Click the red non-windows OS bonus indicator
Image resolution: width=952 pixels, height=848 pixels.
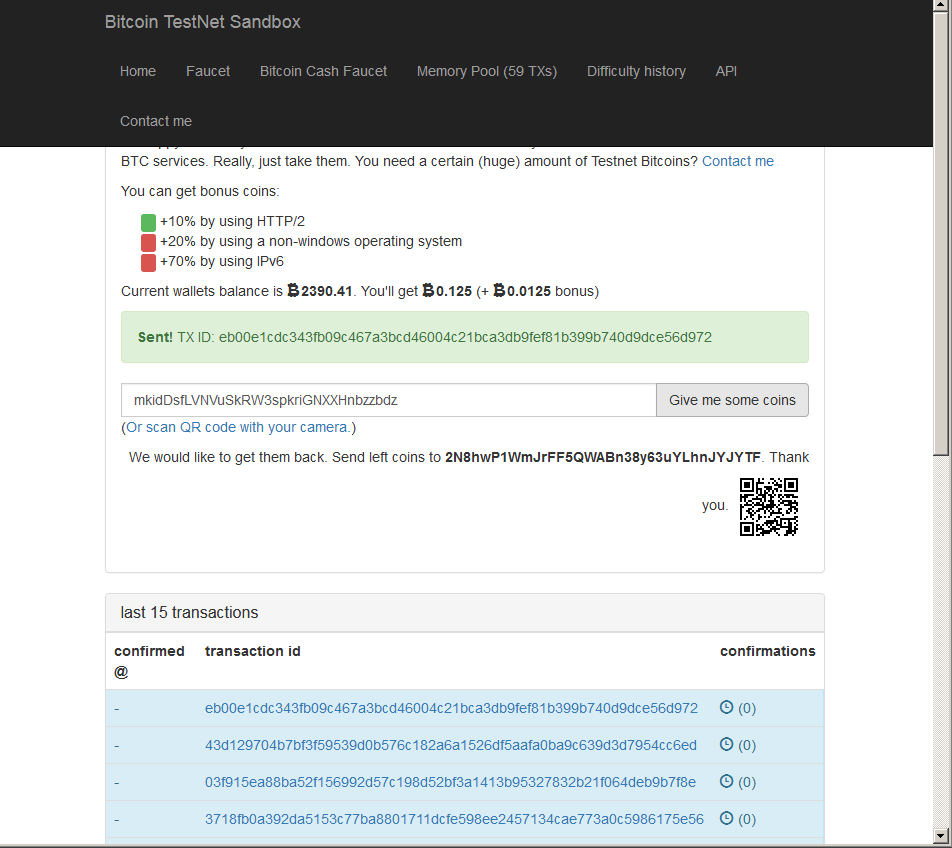(x=148, y=242)
